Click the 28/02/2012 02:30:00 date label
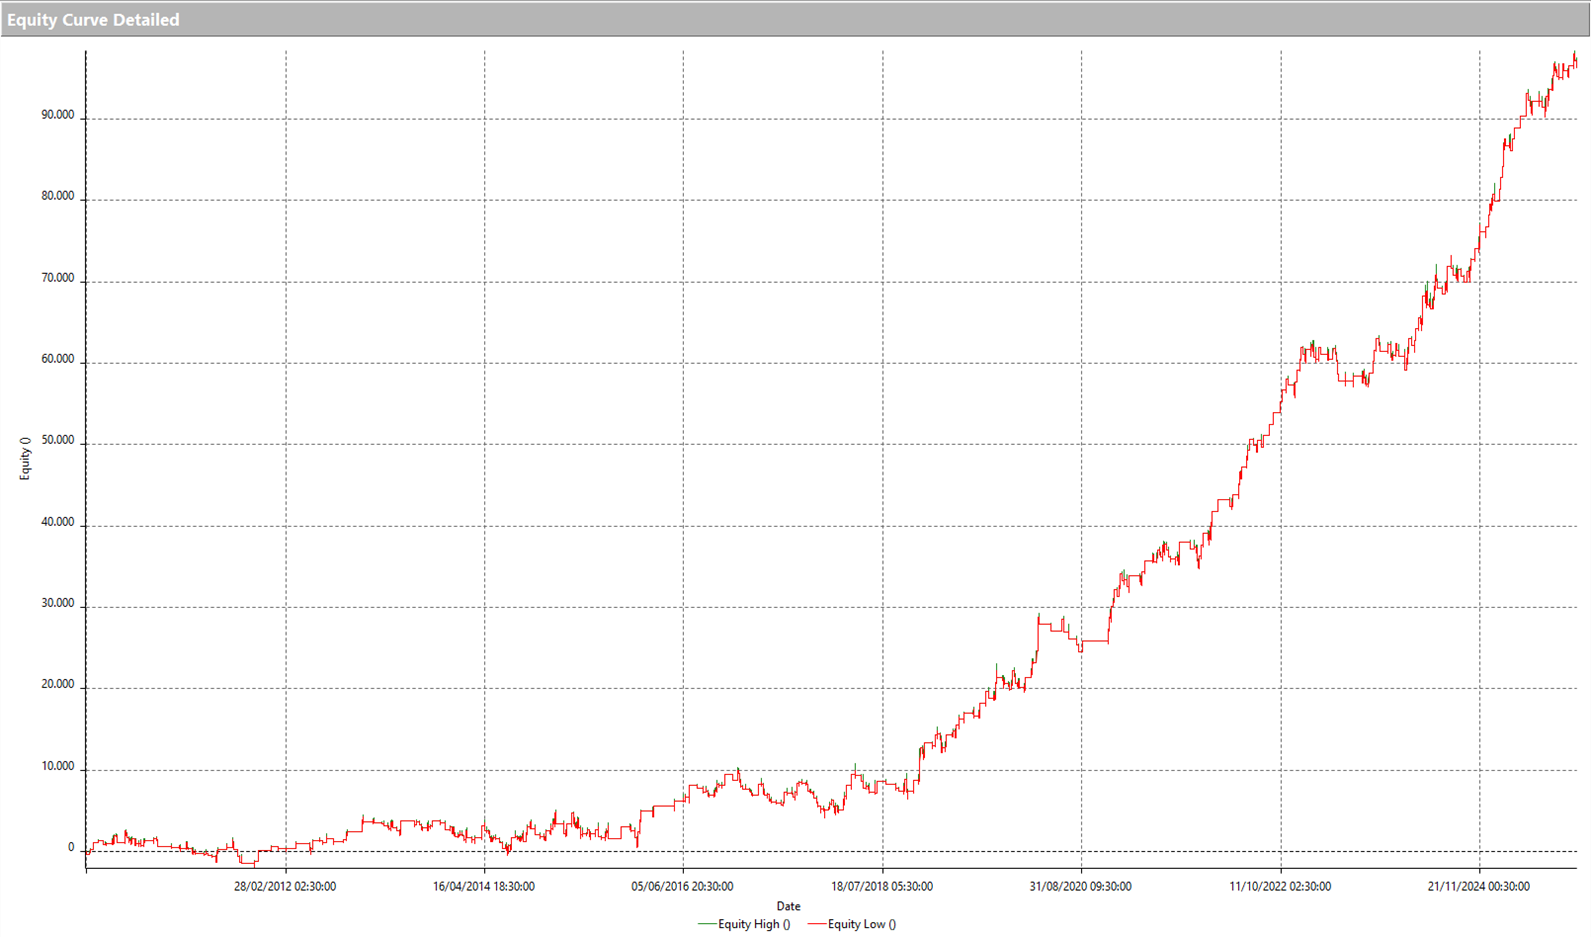Image resolution: width=1591 pixels, height=937 pixels. pos(285,886)
